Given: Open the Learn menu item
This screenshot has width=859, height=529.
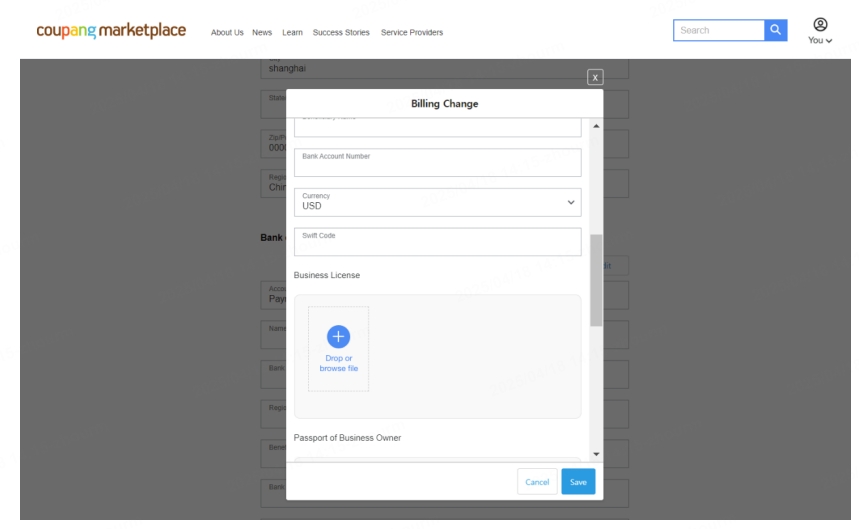Looking at the screenshot, I should pyautogui.click(x=293, y=32).
